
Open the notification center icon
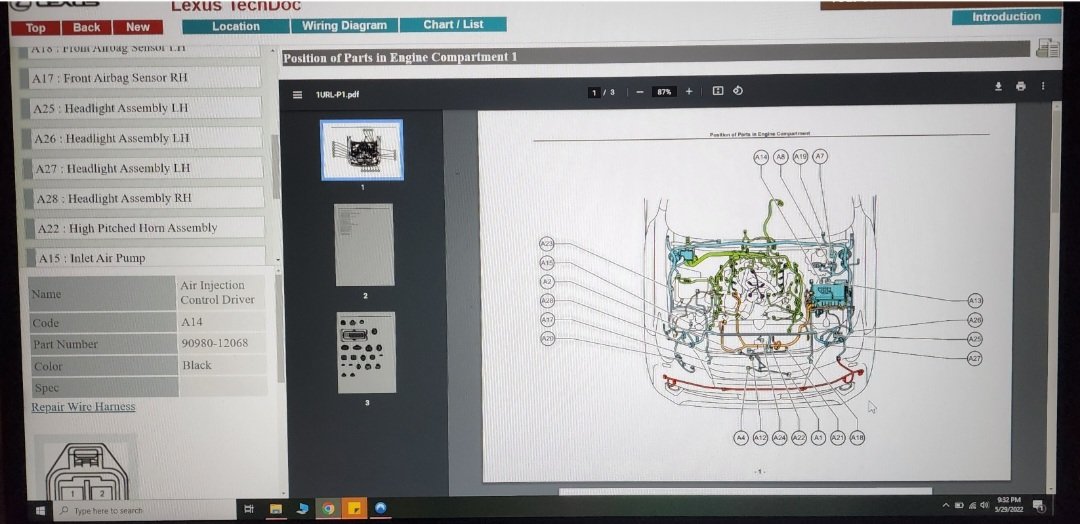coord(1040,507)
